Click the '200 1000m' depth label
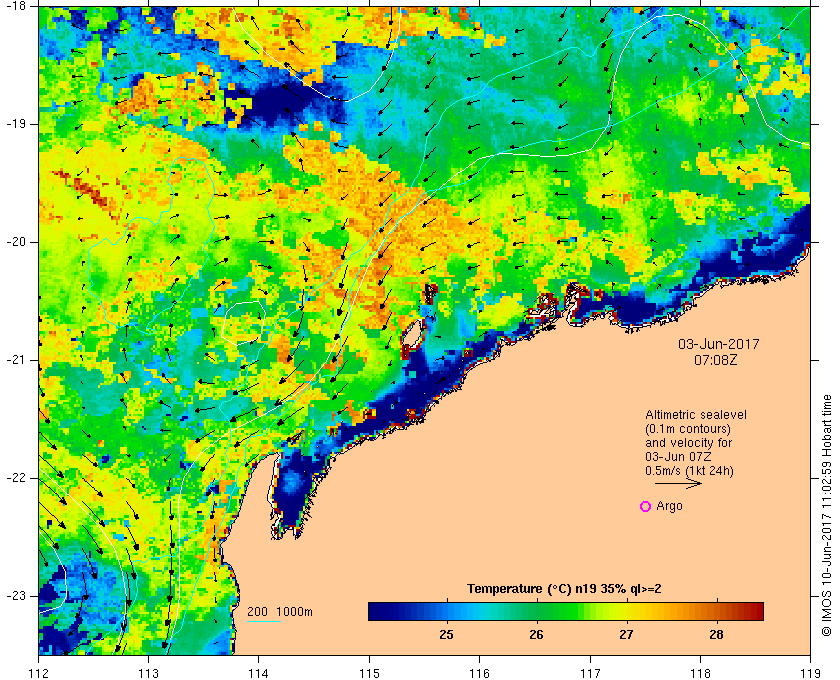The width and height of the screenshot is (840, 680). (x=280, y=612)
